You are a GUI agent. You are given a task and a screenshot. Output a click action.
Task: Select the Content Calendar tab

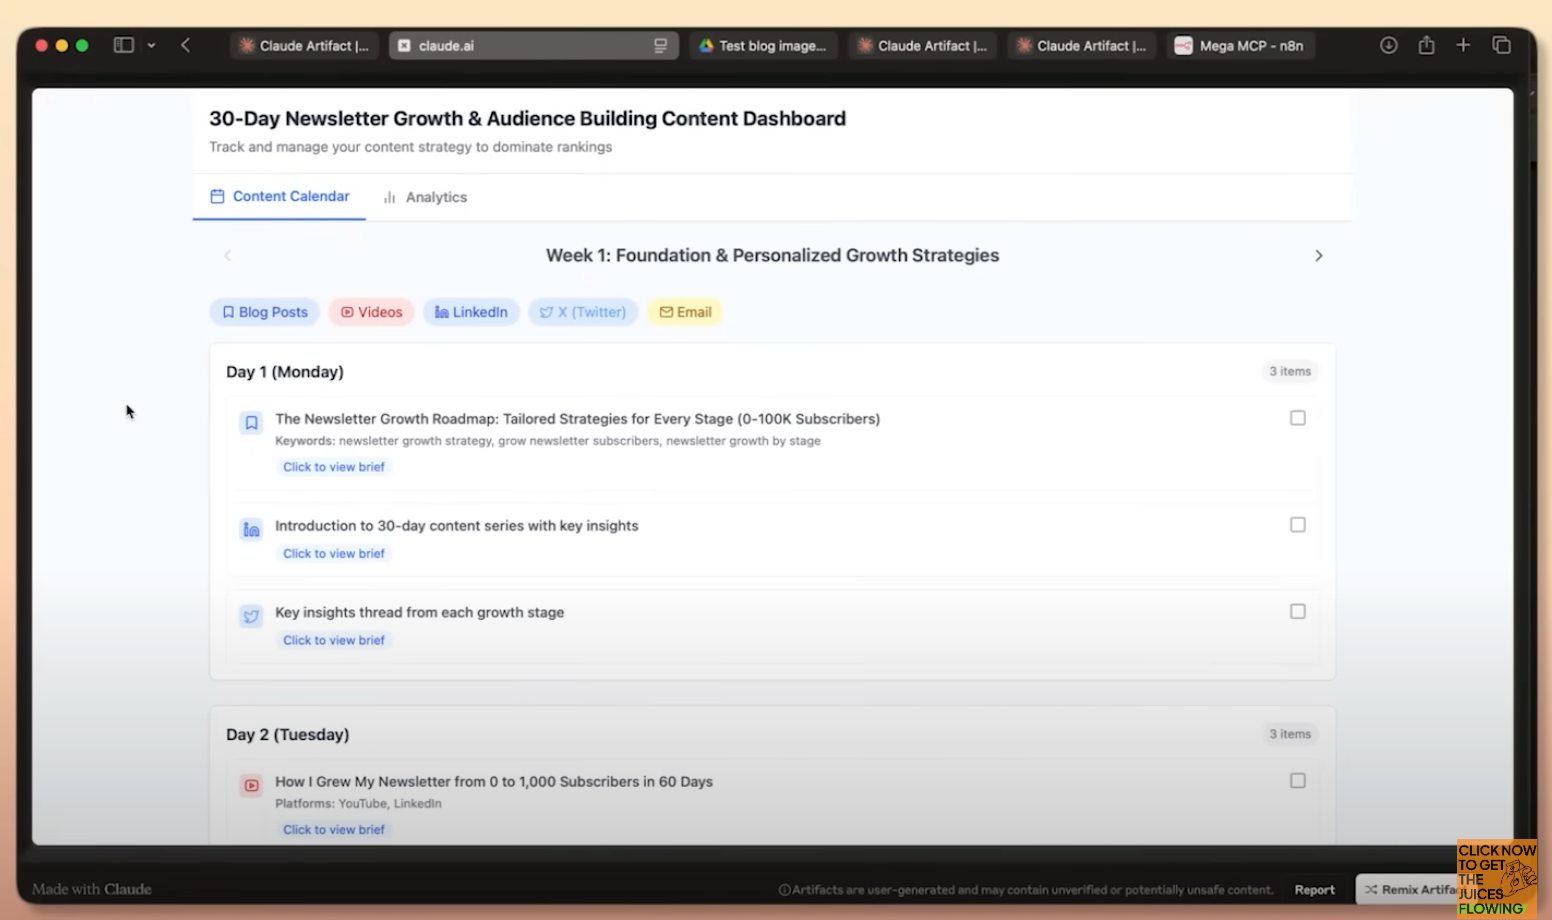click(x=279, y=197)
